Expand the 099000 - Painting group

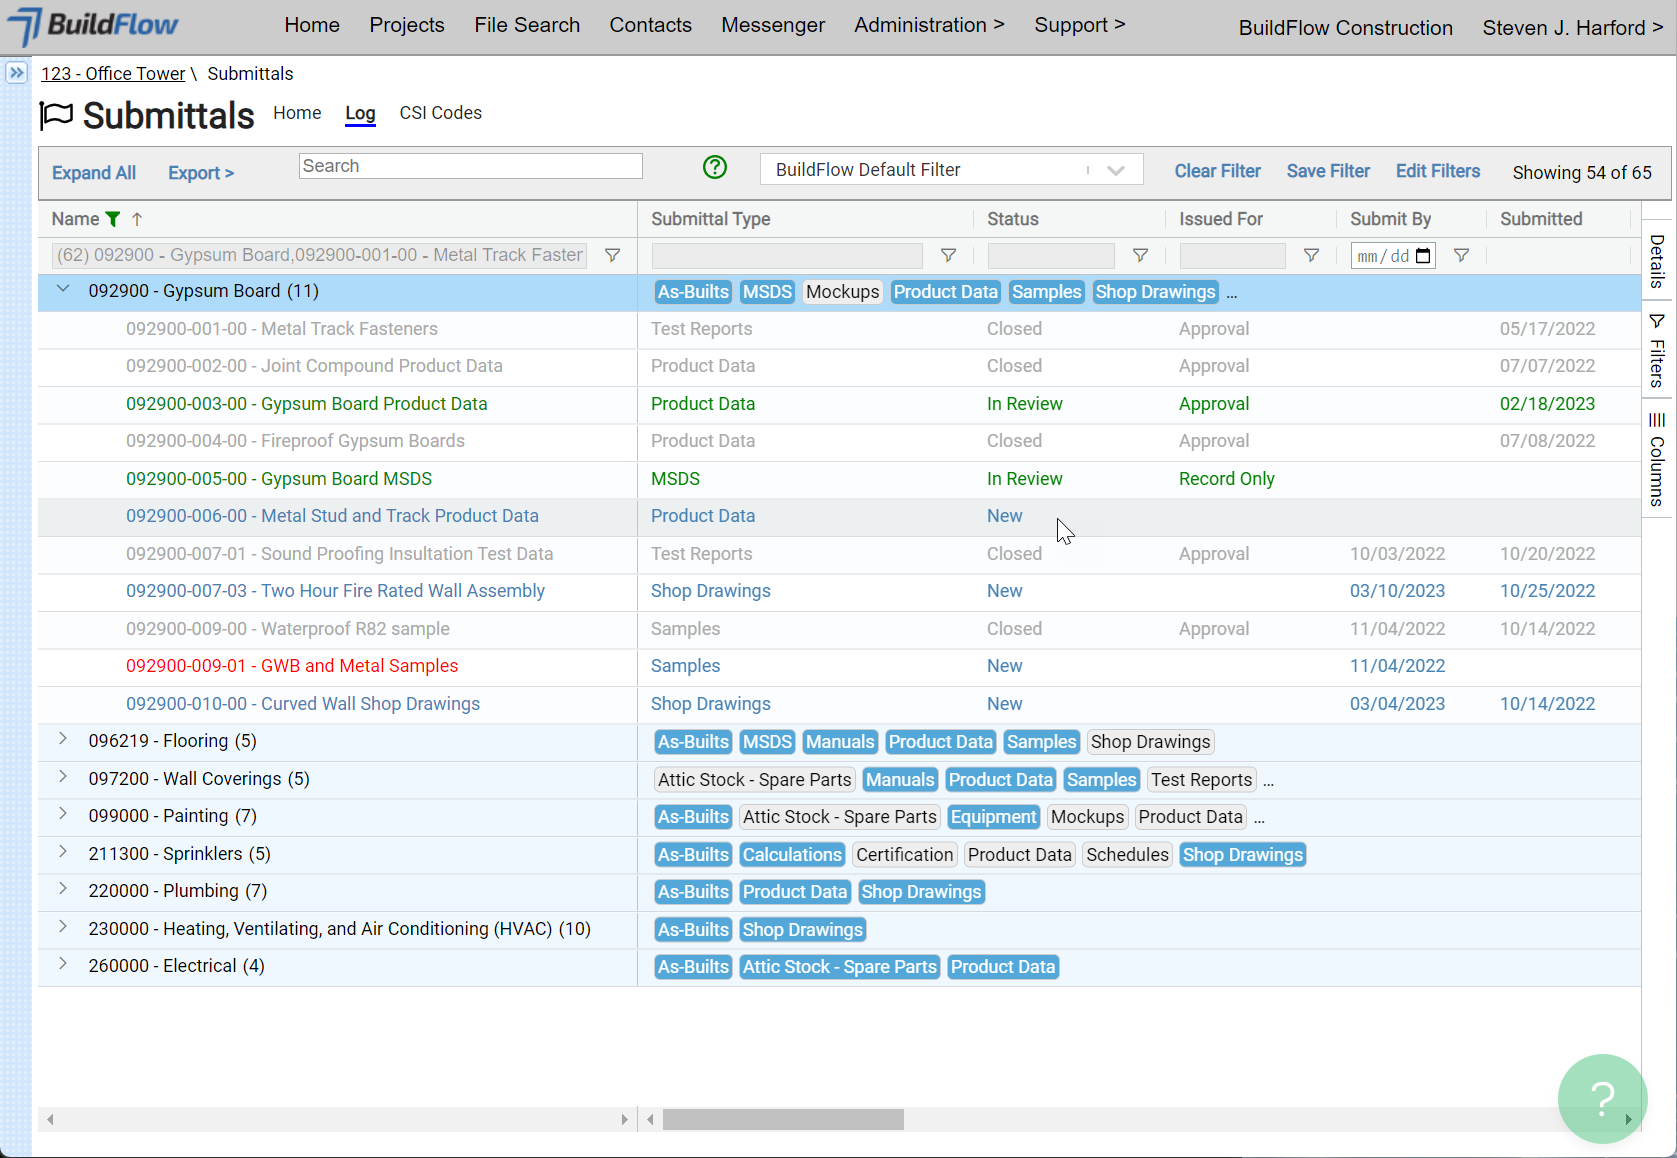tap(63, 814)
